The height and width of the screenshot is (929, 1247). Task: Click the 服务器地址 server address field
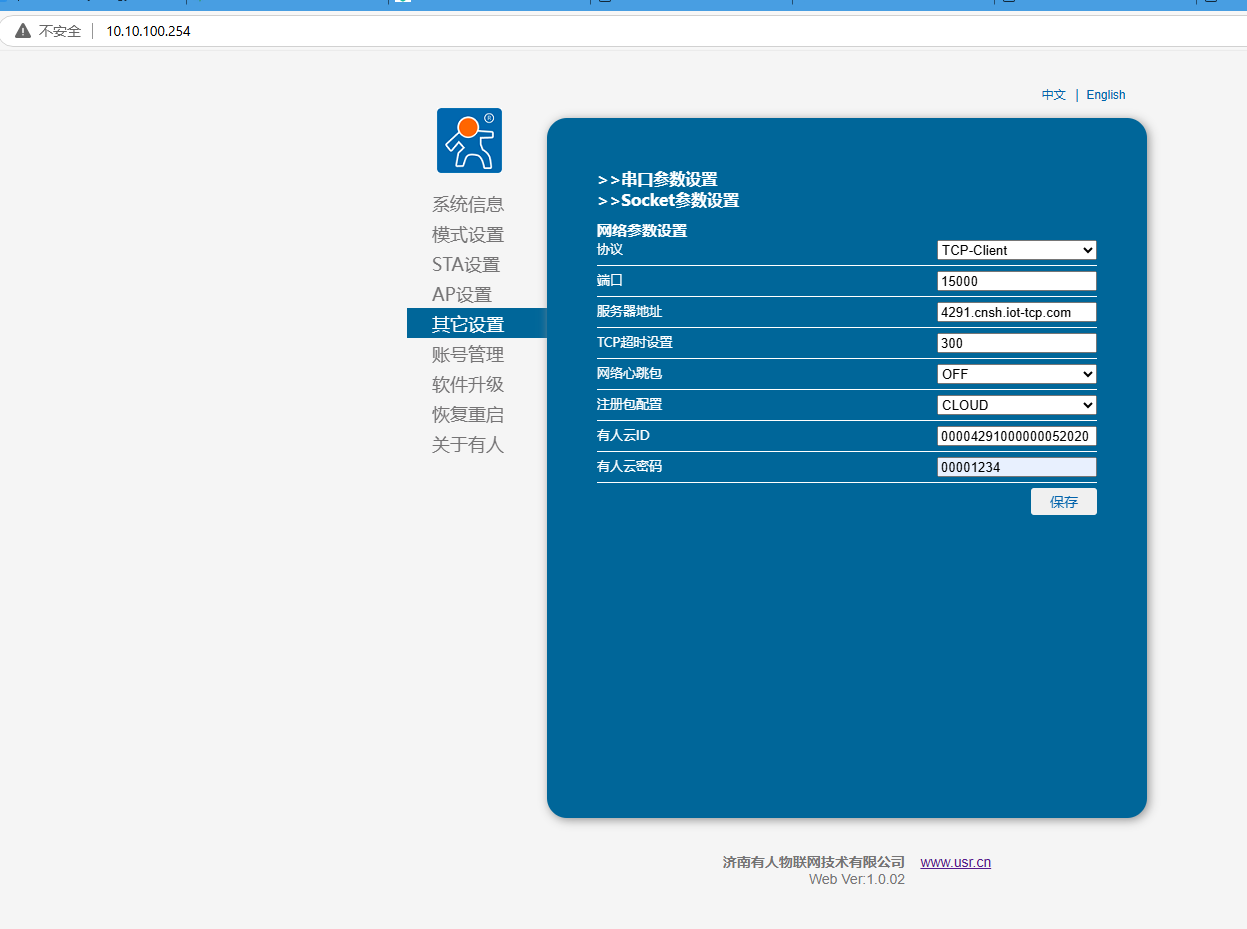pyautogui.click(x=1017, y=312)
